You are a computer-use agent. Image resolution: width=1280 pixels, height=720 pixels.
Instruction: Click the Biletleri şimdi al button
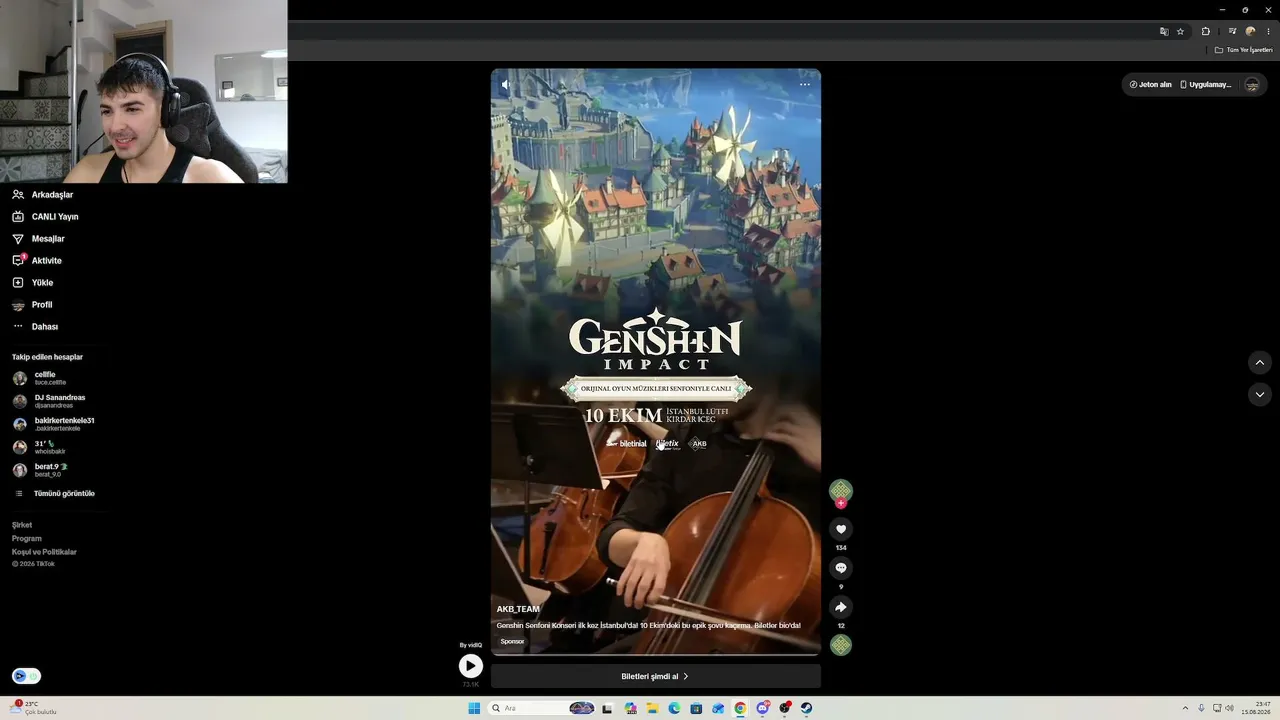(656, 677)
